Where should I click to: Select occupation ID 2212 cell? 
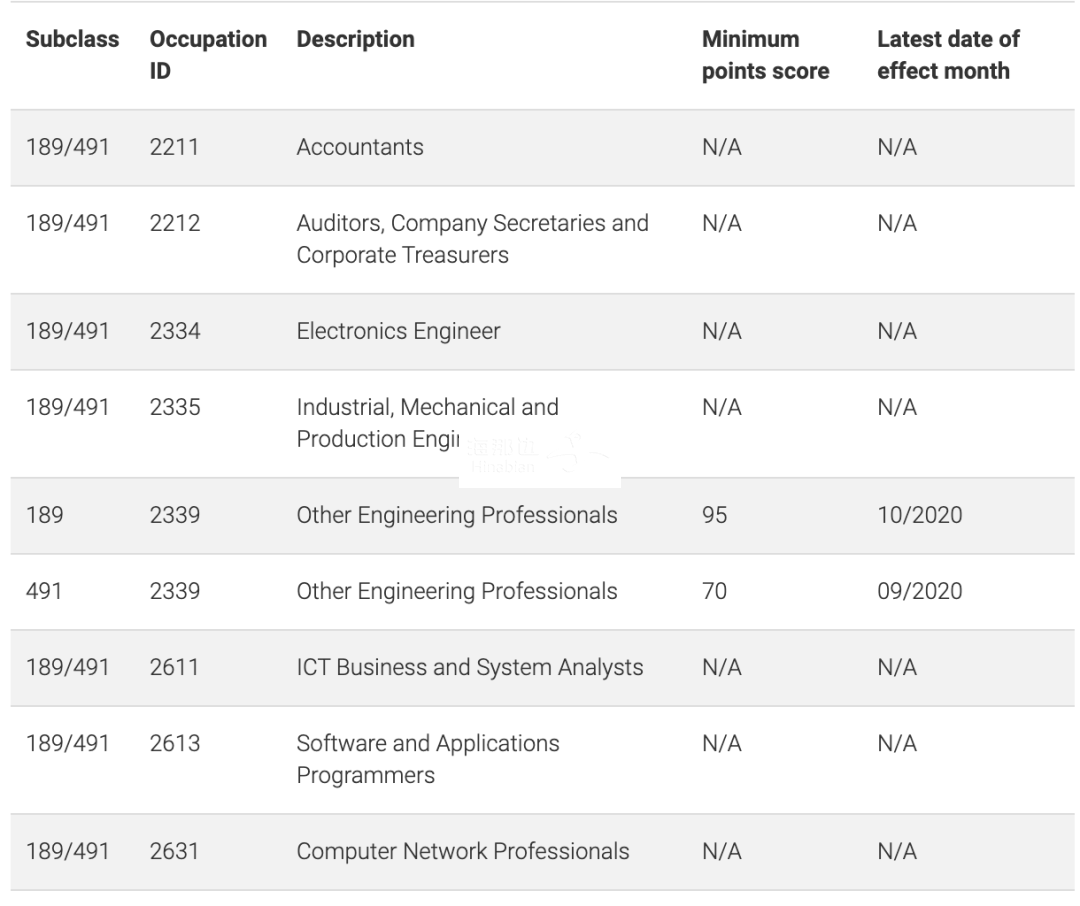click(x=175, y=223)
